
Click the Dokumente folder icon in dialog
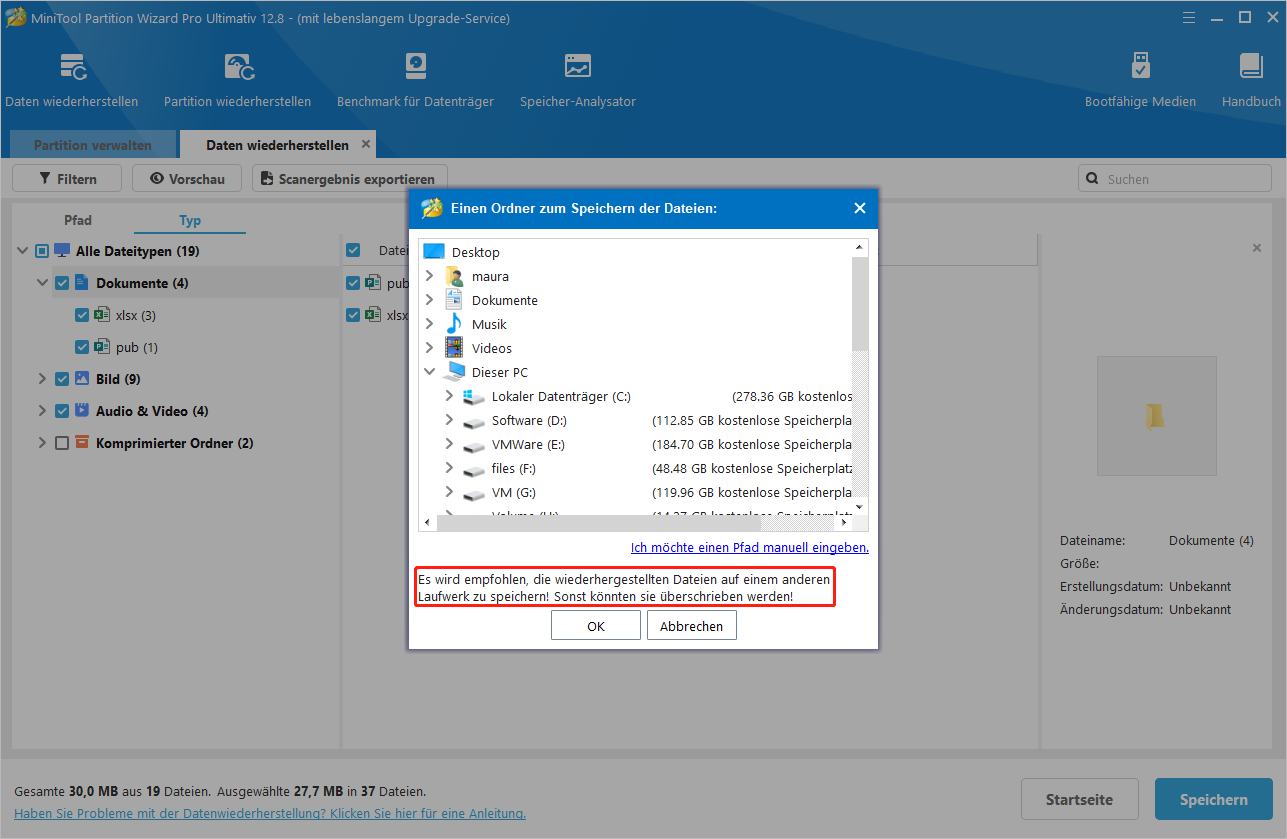(455, 300)
